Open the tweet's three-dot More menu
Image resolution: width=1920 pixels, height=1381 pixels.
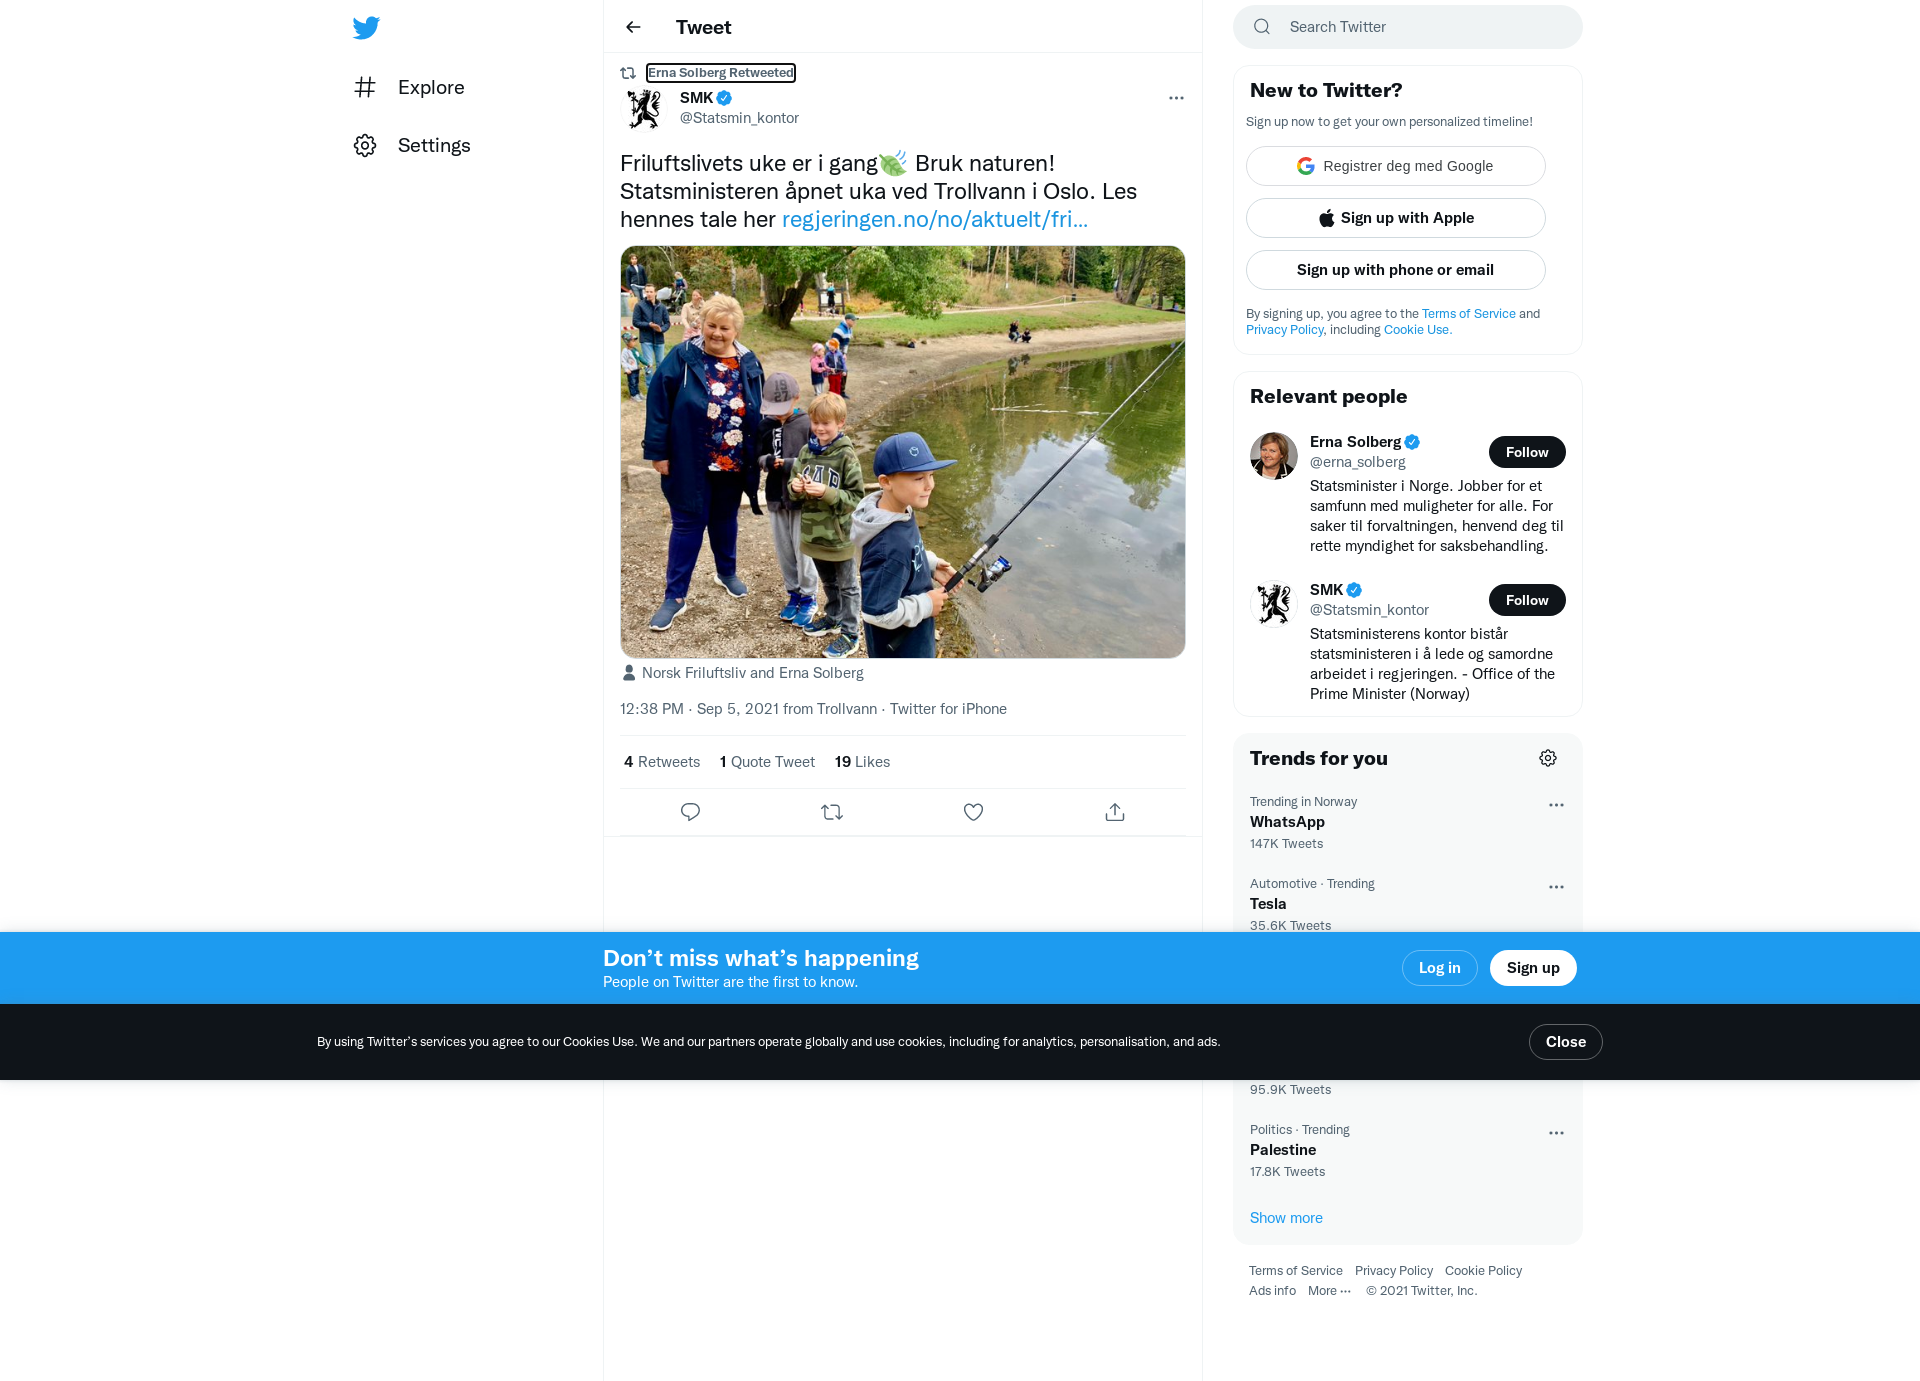coord(1176,98)
